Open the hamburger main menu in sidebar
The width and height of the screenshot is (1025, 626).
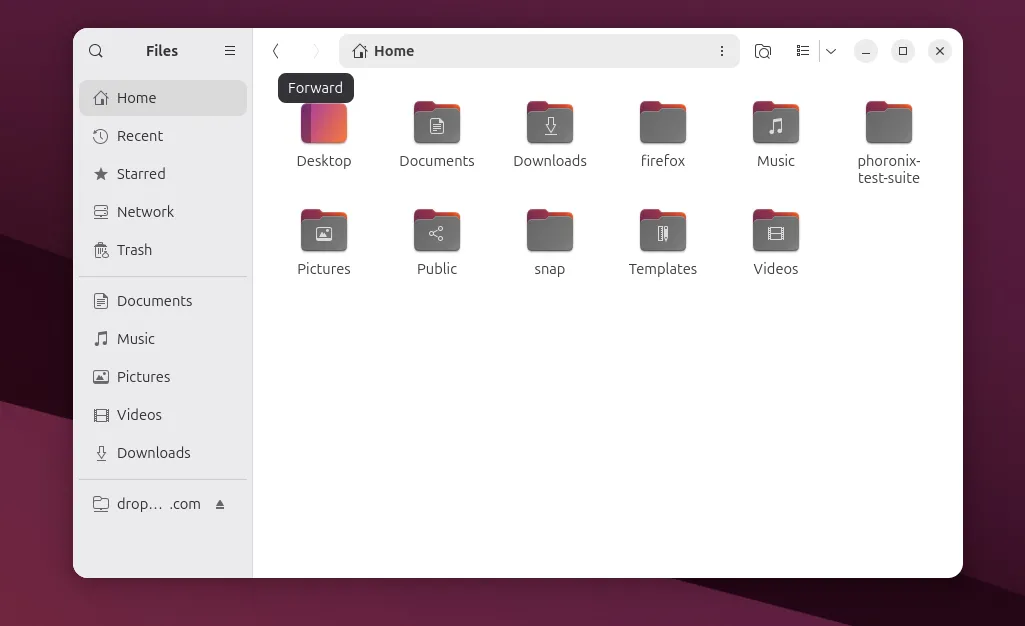point(230,51)
